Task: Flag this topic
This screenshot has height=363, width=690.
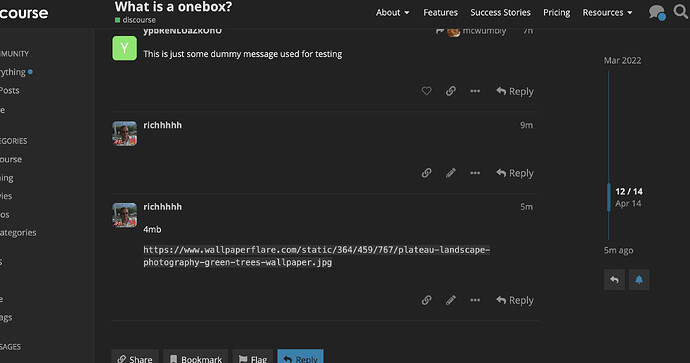Action: [x=253, y=357]
